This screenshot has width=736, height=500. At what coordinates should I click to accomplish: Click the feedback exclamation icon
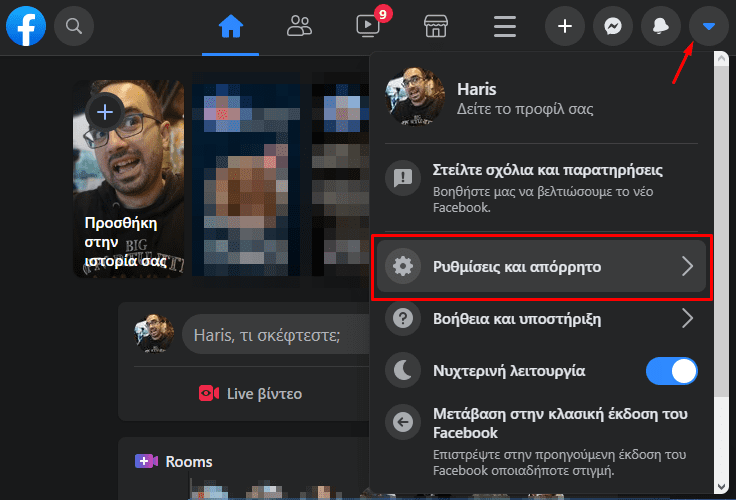click(x=403, y=178)
